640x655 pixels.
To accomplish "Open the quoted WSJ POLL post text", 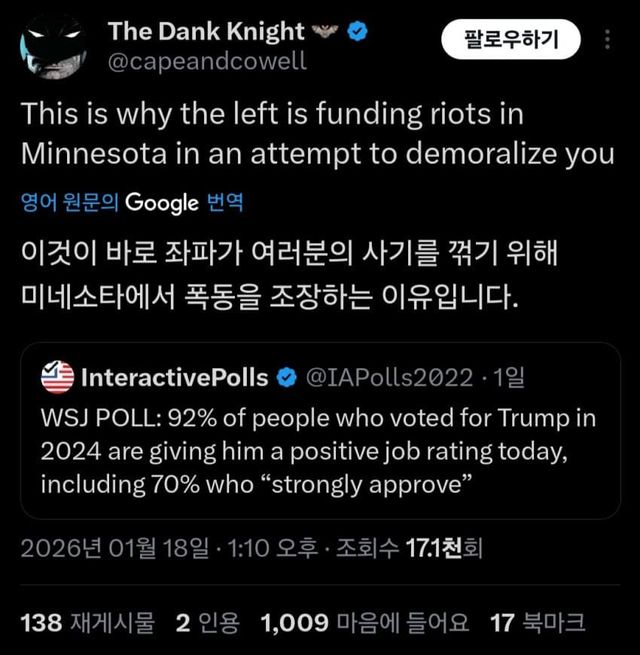I will (x=318, y=450).
